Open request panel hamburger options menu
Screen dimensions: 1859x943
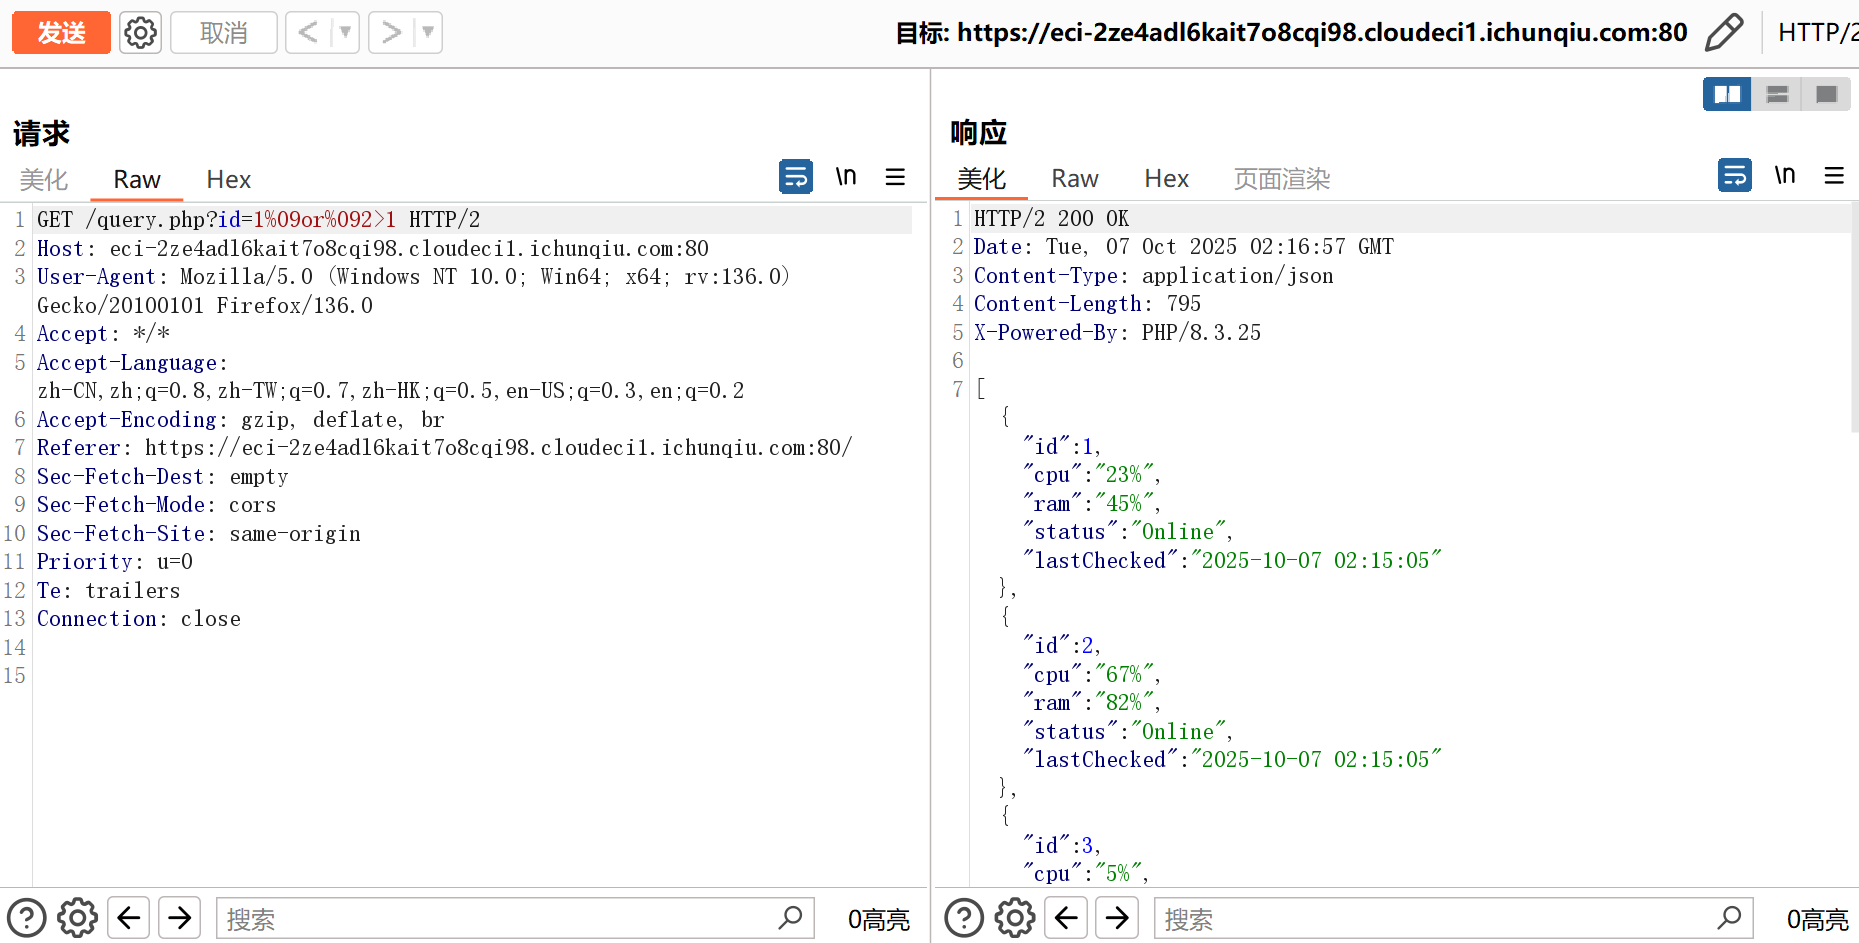895,177
